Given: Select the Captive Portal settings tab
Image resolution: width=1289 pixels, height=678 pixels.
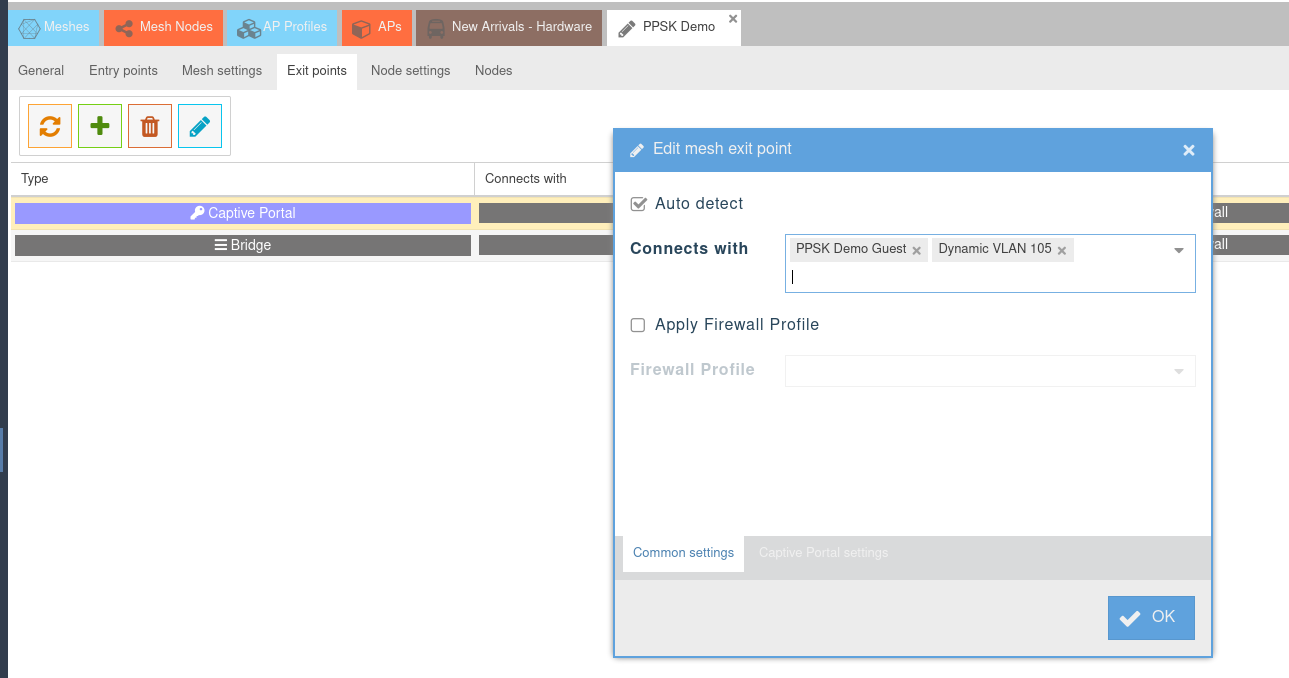Looking at the screenshot, I should (x=823, y=553).
